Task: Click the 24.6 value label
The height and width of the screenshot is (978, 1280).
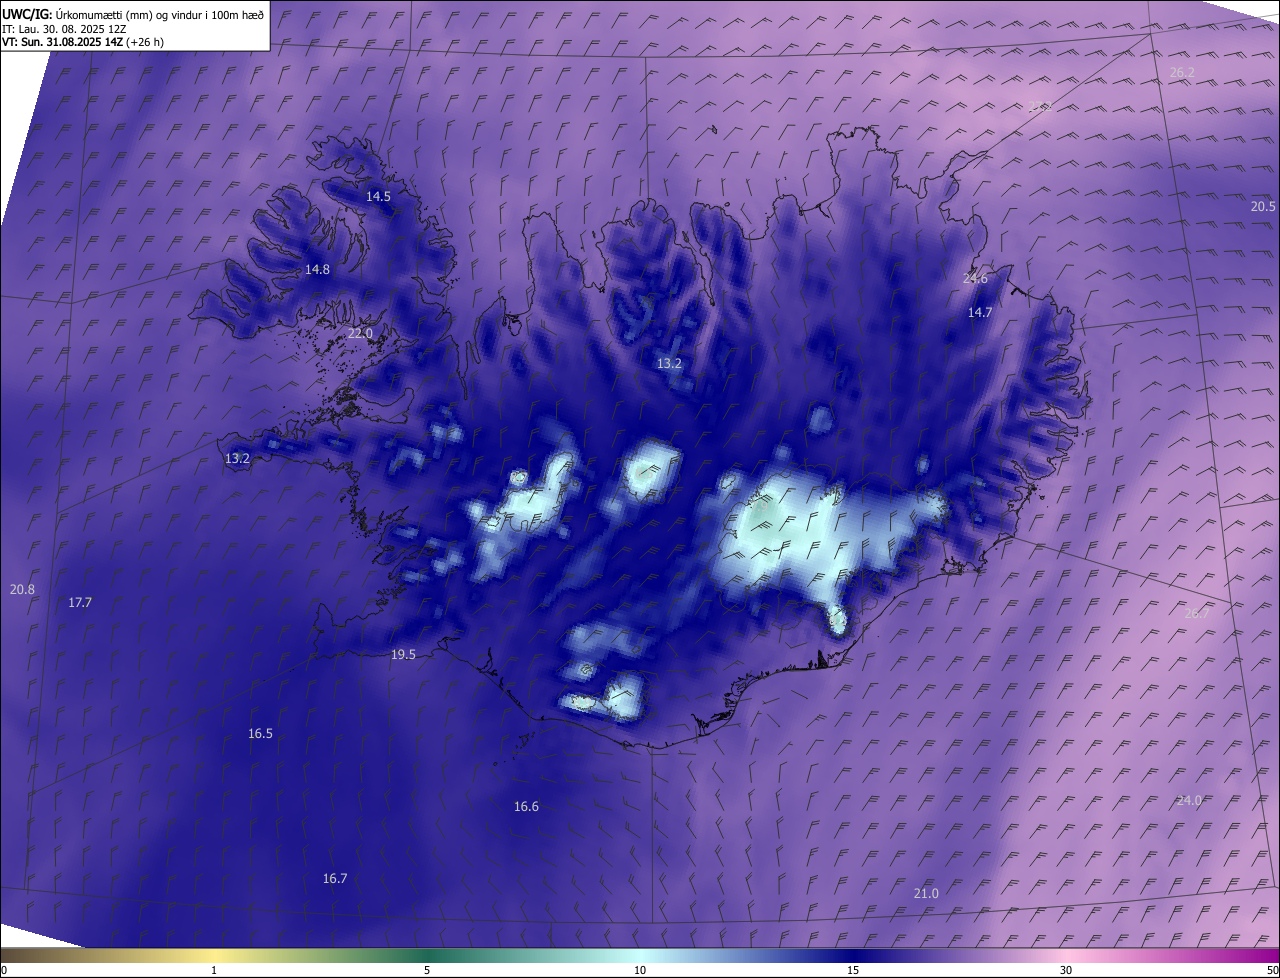Action: pos(975,279)
